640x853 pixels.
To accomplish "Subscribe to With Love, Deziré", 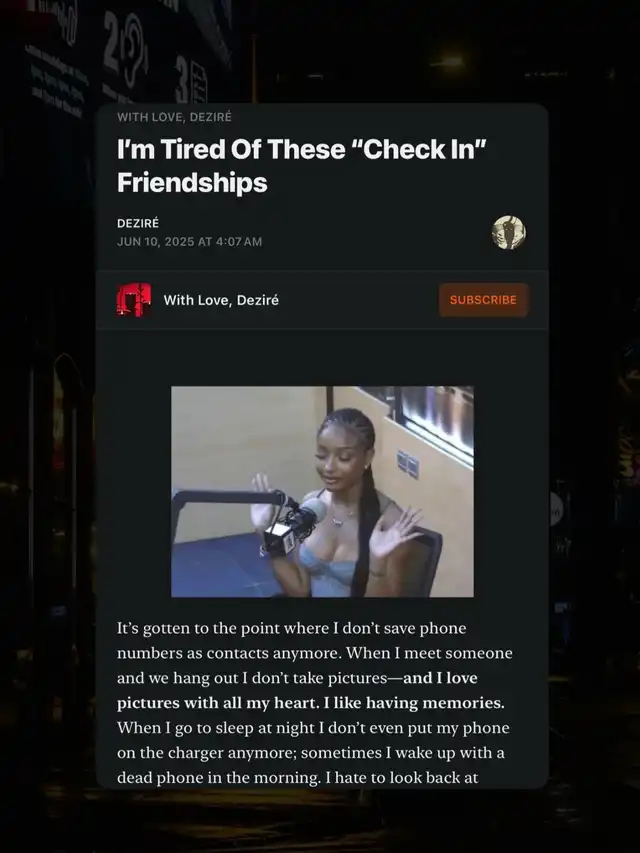I will click(483, 300).
